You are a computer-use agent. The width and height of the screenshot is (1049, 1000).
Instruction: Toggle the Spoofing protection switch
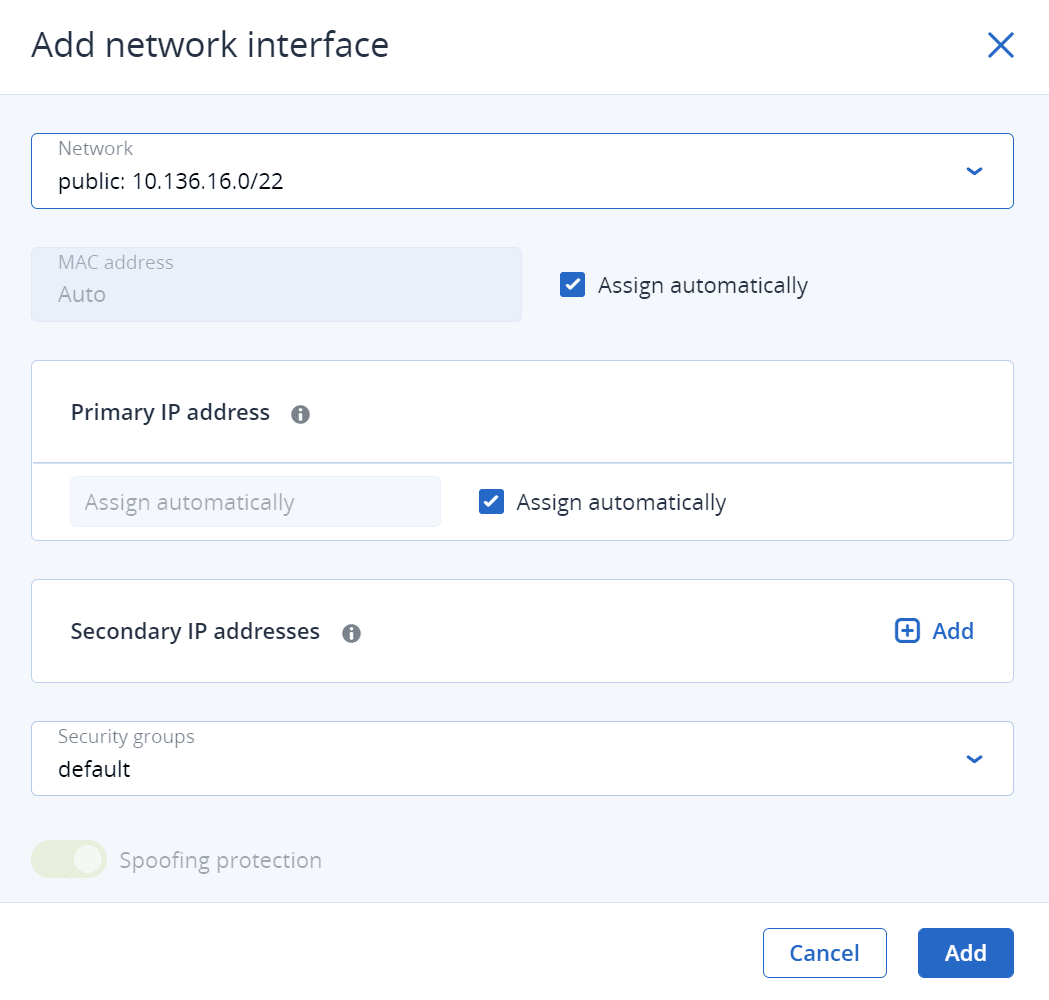(x=69, y=860)
